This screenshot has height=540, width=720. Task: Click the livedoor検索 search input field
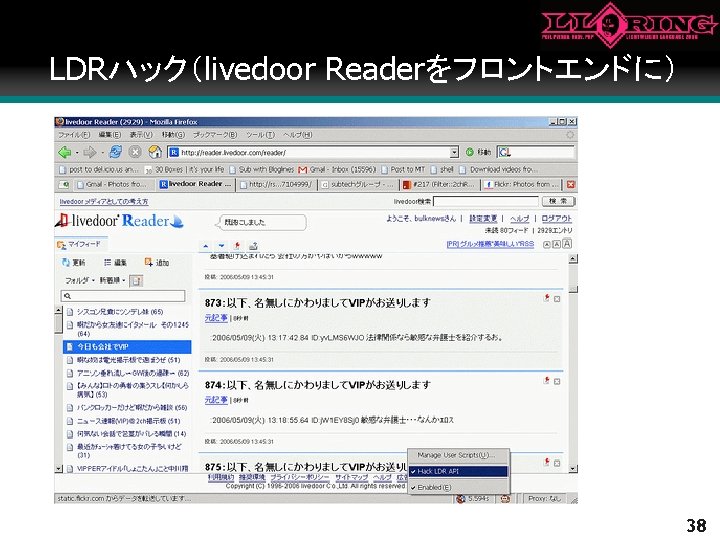pos(486,201)
